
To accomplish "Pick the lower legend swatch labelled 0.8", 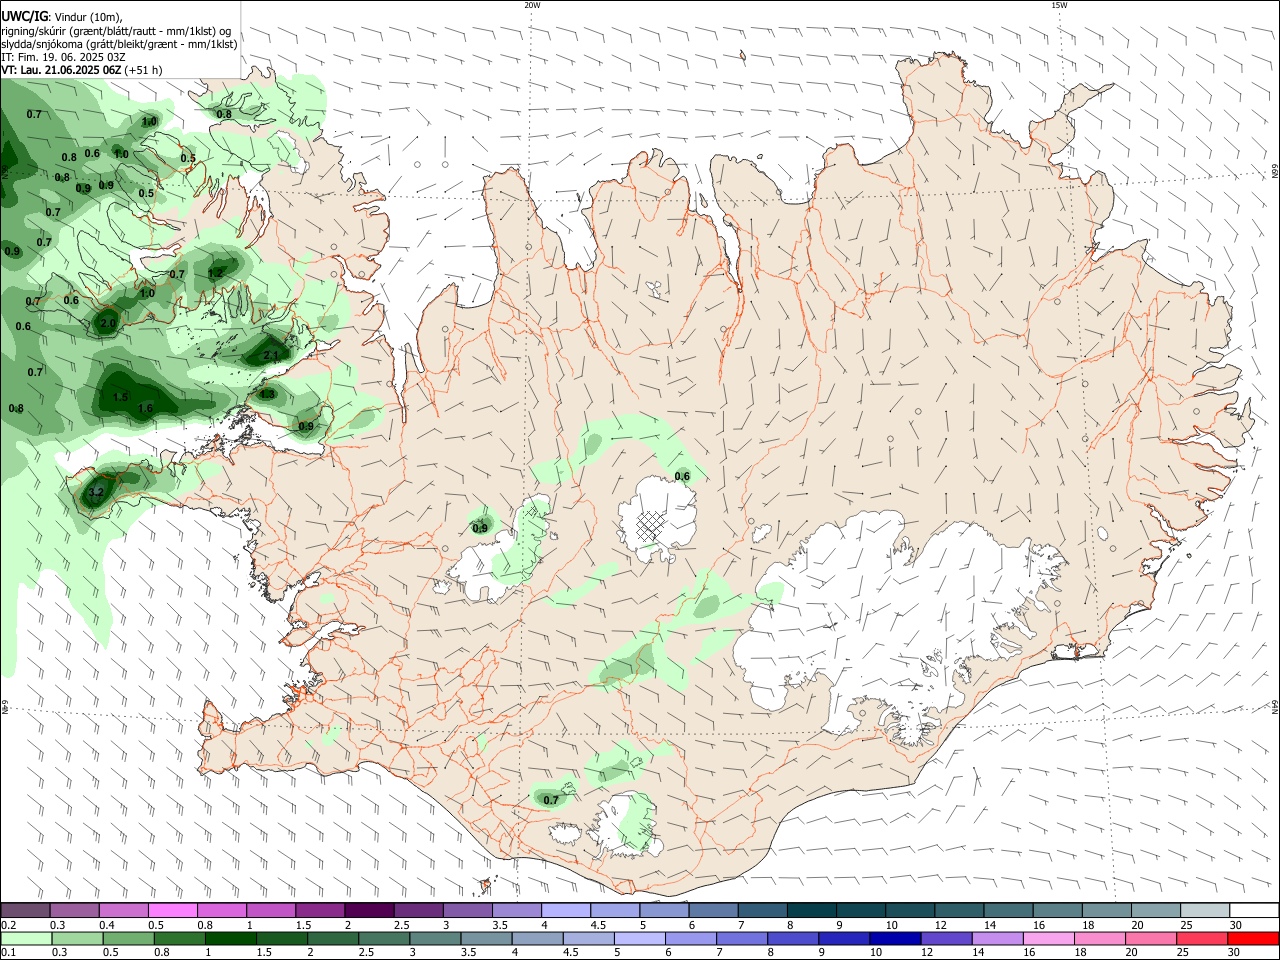I will click(x=179, y=938).
